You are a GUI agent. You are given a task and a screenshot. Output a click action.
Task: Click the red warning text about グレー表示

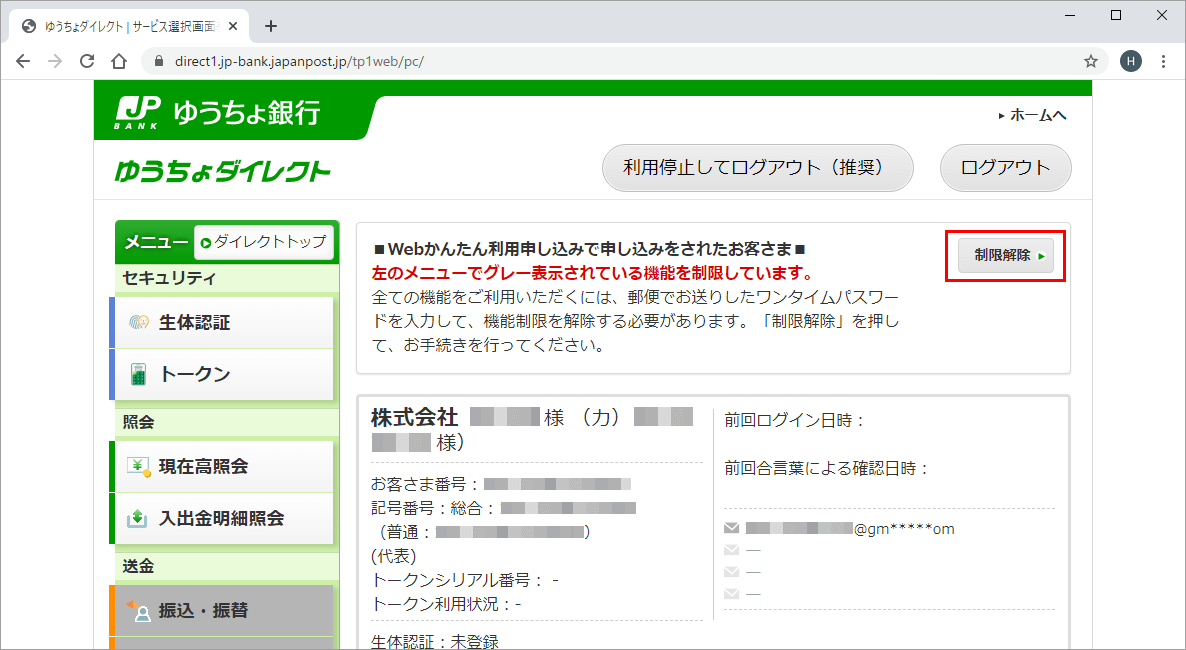click(593, 272)
